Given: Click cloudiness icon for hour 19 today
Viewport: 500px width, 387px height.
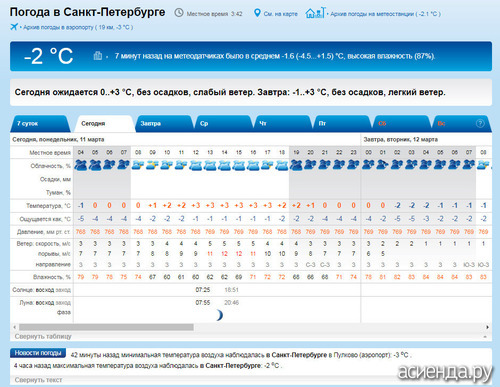Looking at the screenshot, I should tap(296, 165).
